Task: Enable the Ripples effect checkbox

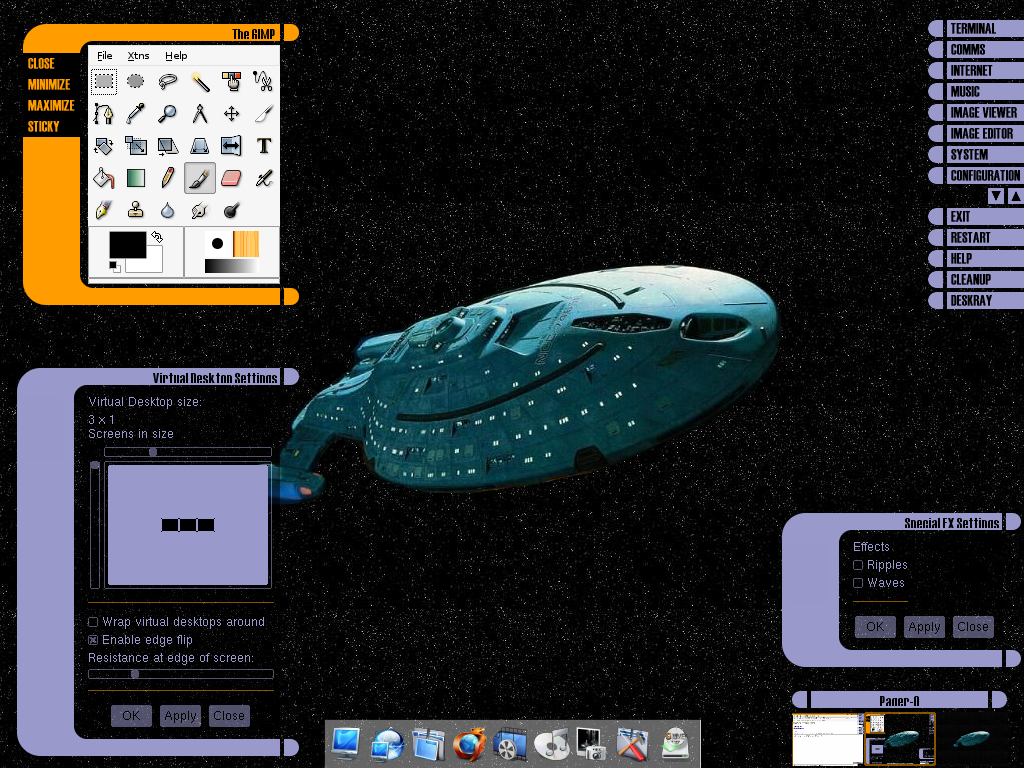Action: [858, 566]
